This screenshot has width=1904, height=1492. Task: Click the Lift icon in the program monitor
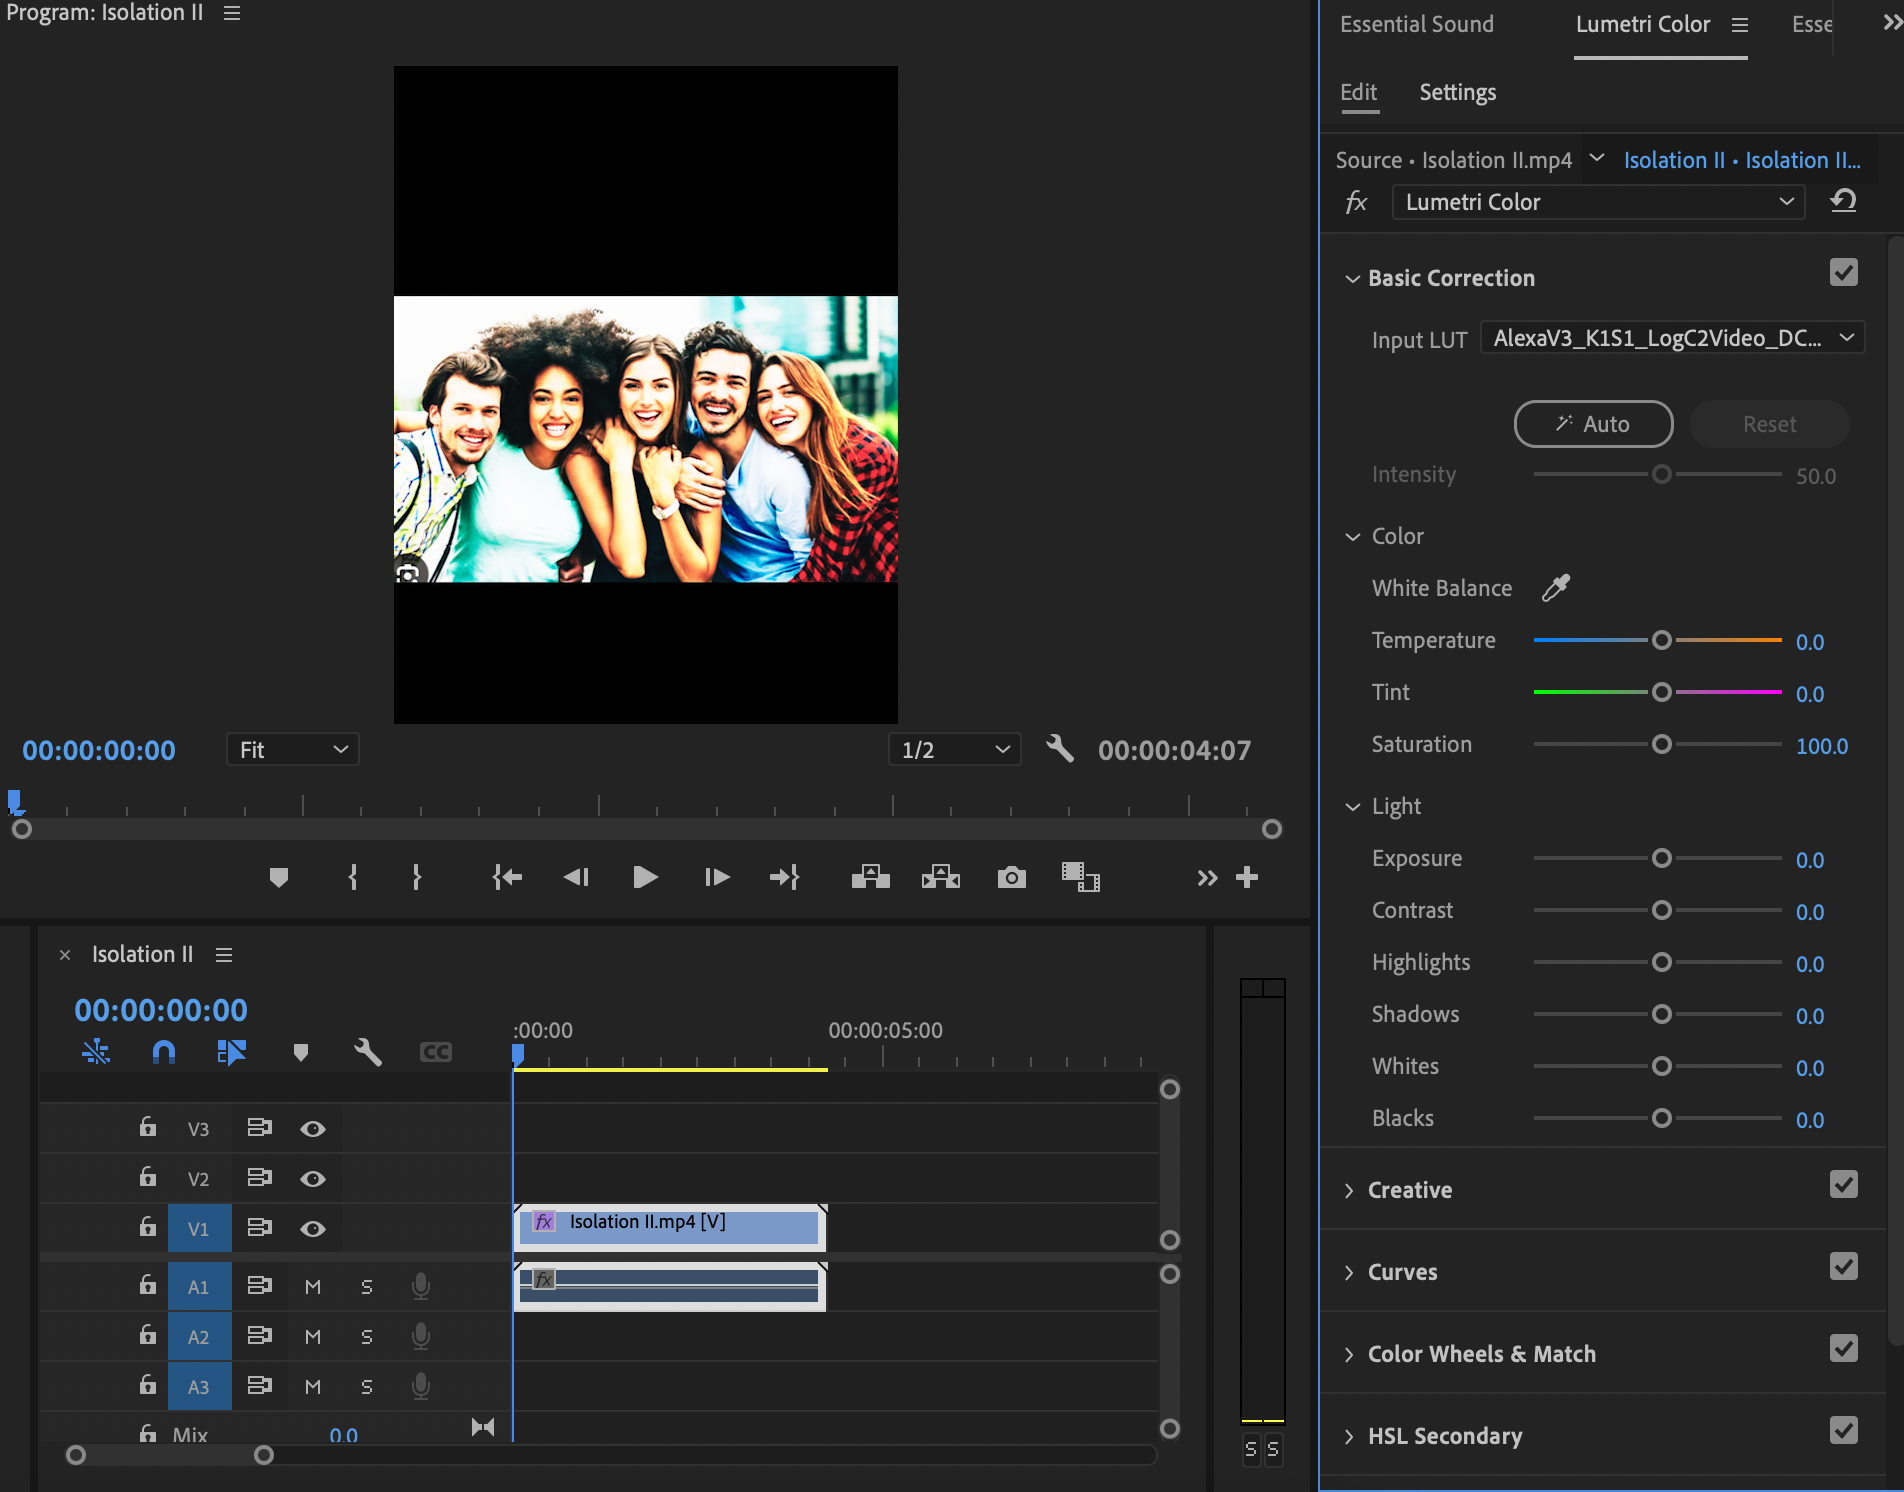click(x=870, y=877)
